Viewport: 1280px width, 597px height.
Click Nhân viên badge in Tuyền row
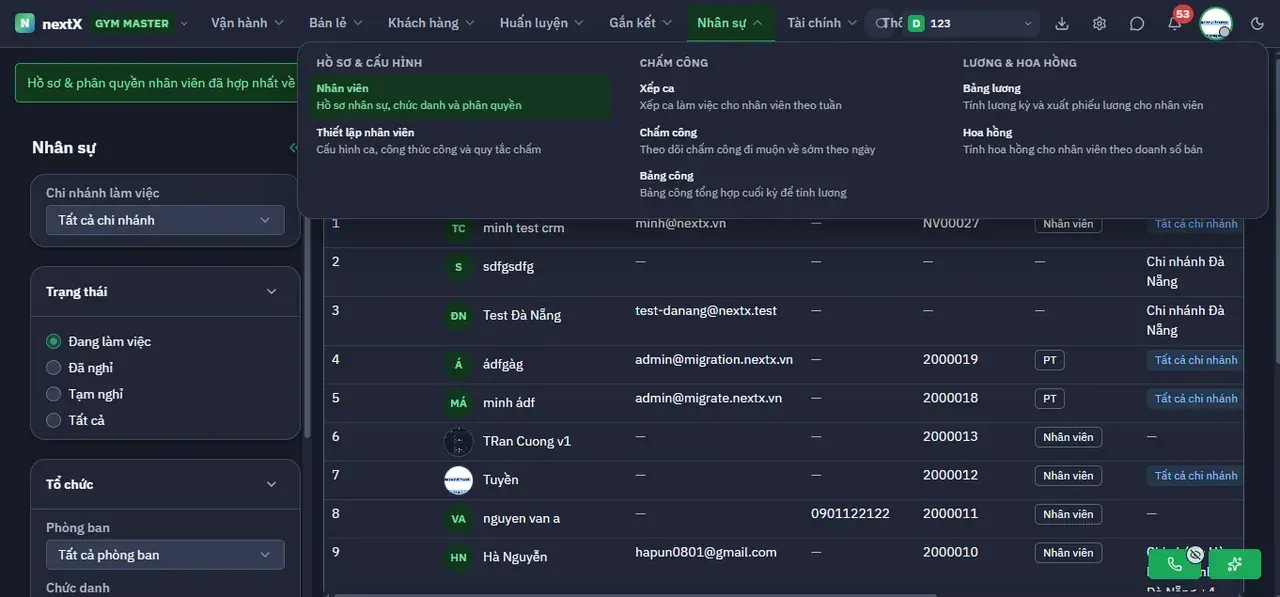tap(1068, 476)
